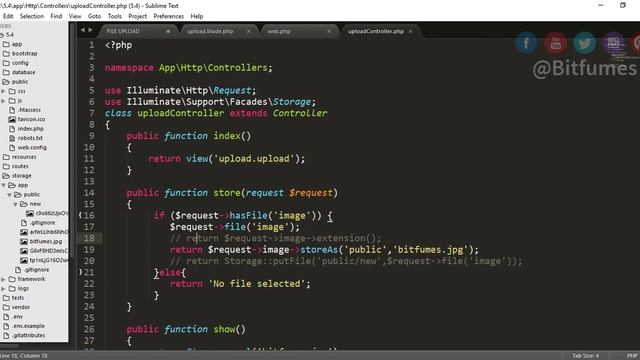Click the 'bitfumes.jpg' string on line 19
Image resolution: width=640 pixels, height=360 pixels.
tap(430, 249)
